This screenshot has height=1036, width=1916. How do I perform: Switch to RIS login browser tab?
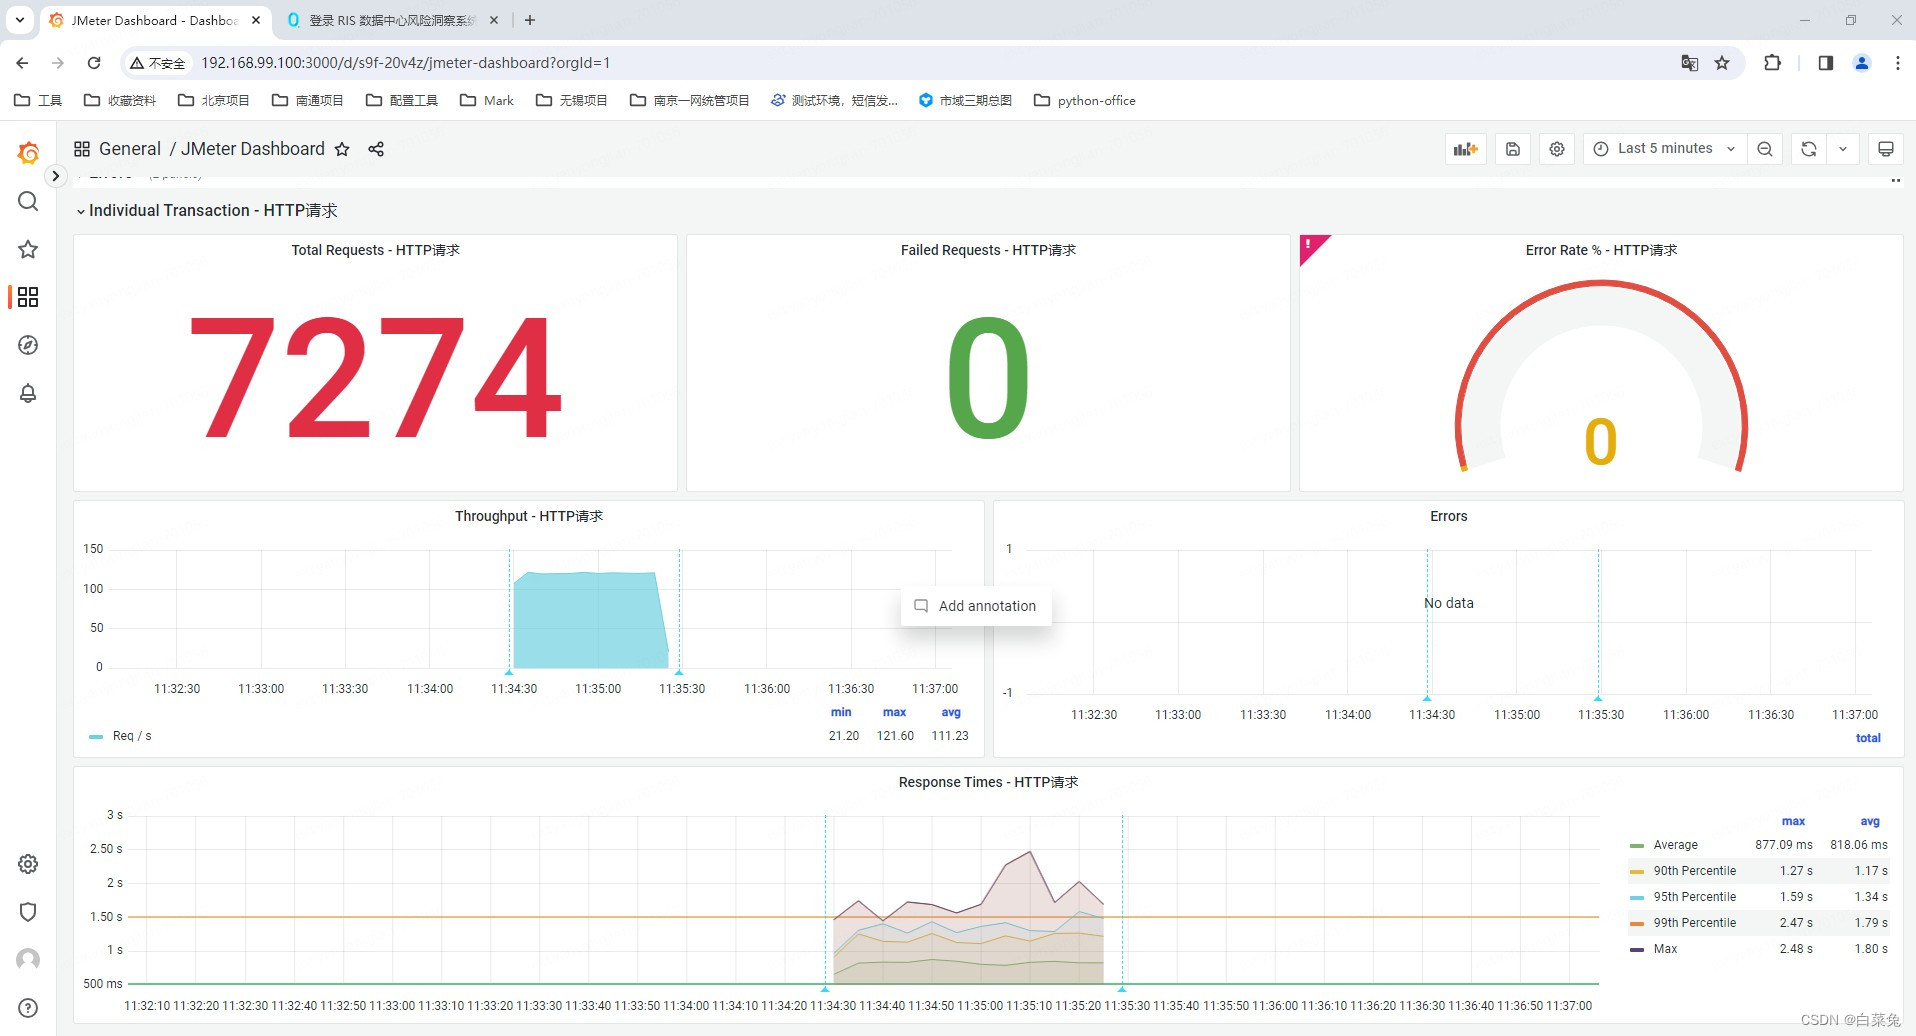391,20
